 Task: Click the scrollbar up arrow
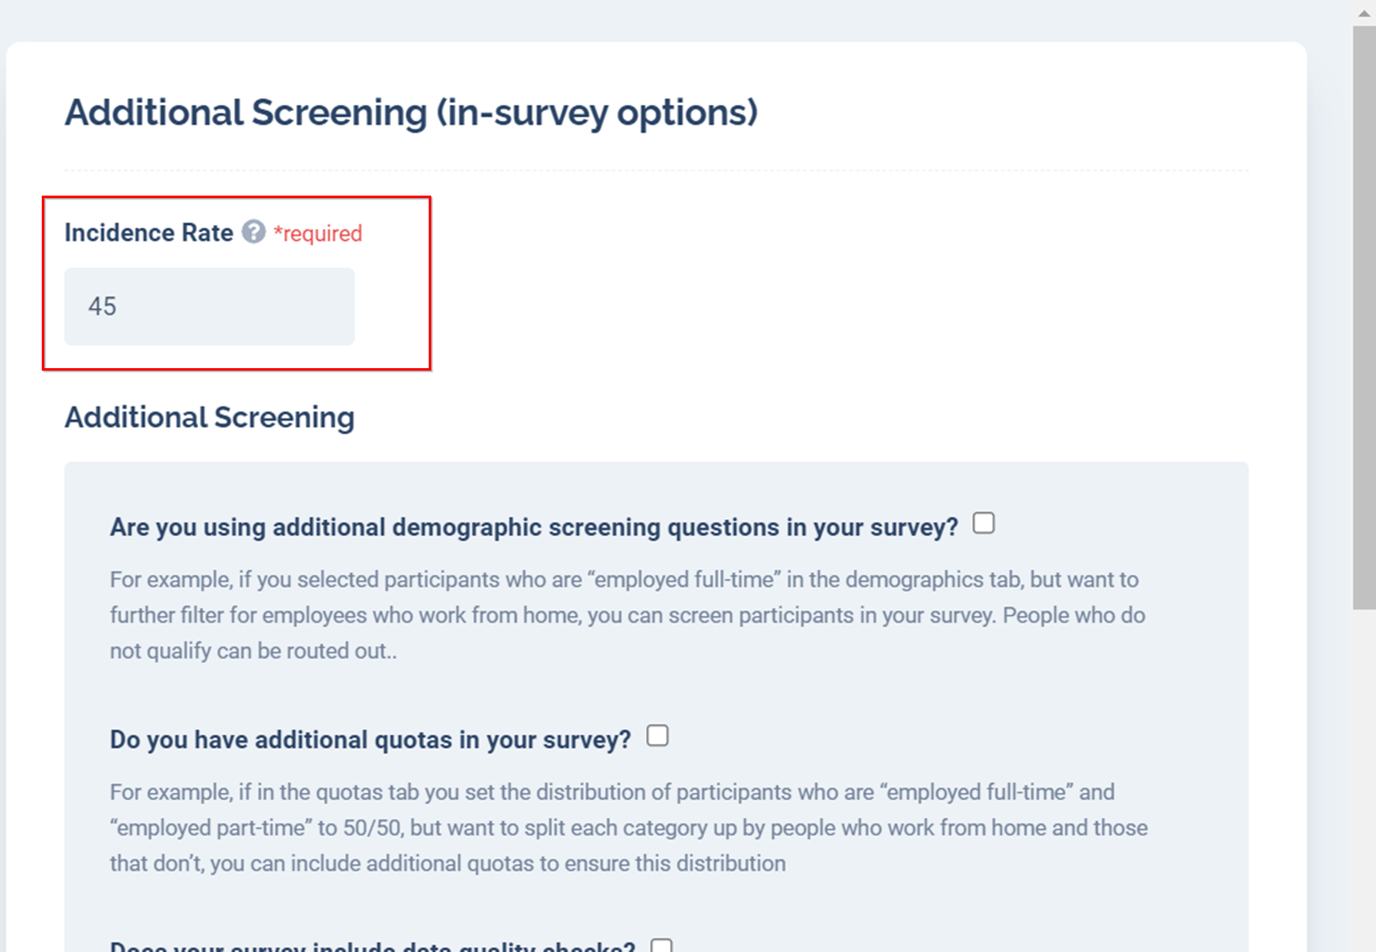coord(1364,13)
